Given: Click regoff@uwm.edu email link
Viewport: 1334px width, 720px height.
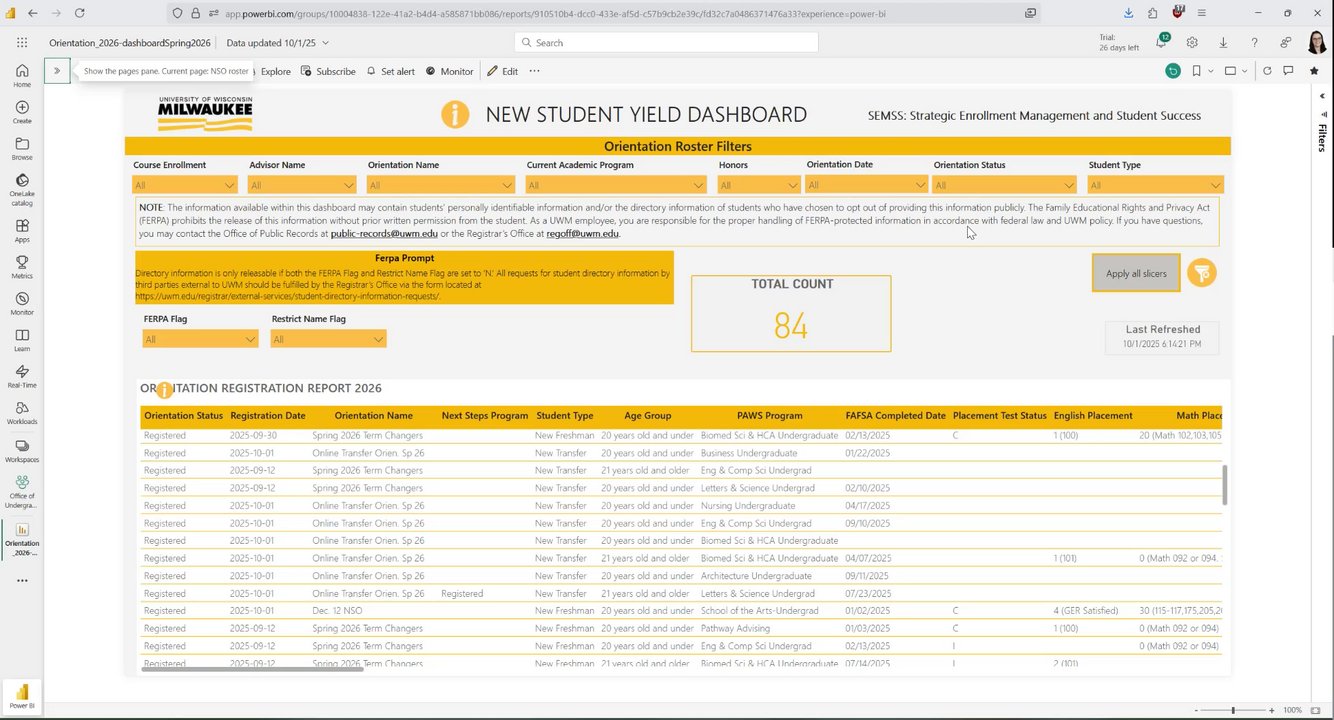Looking at the screenshot, I should 582,233.
